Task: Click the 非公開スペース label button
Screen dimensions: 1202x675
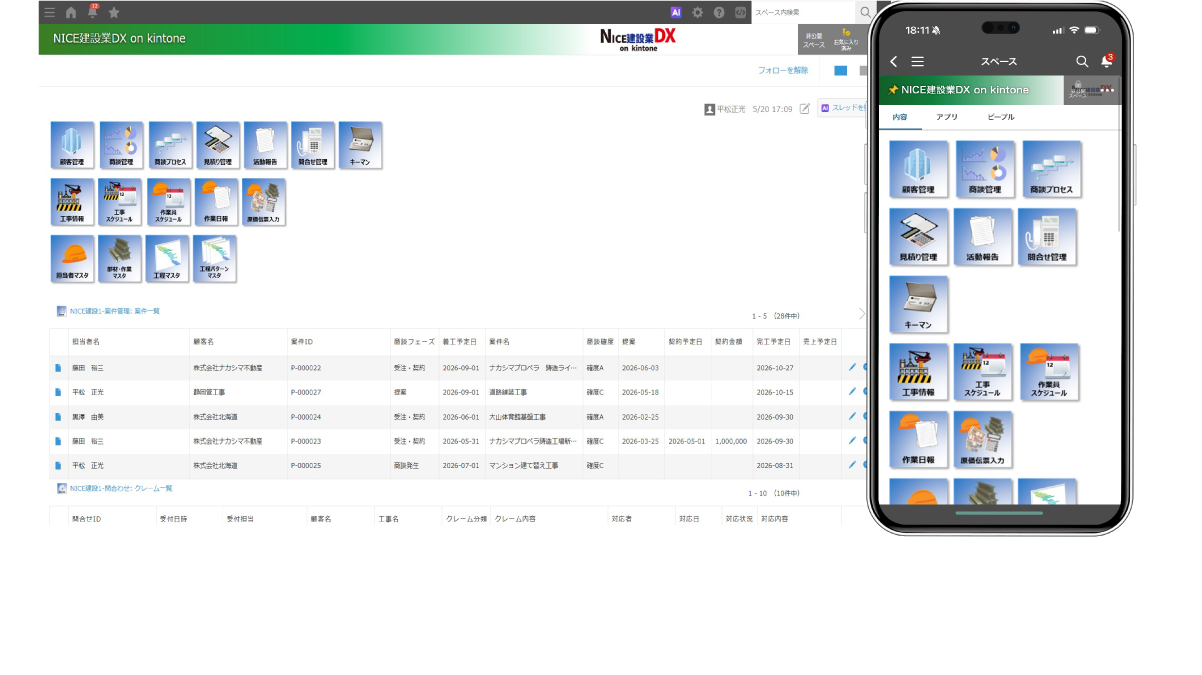Action: pyautogui.click(x=814, y=40)
